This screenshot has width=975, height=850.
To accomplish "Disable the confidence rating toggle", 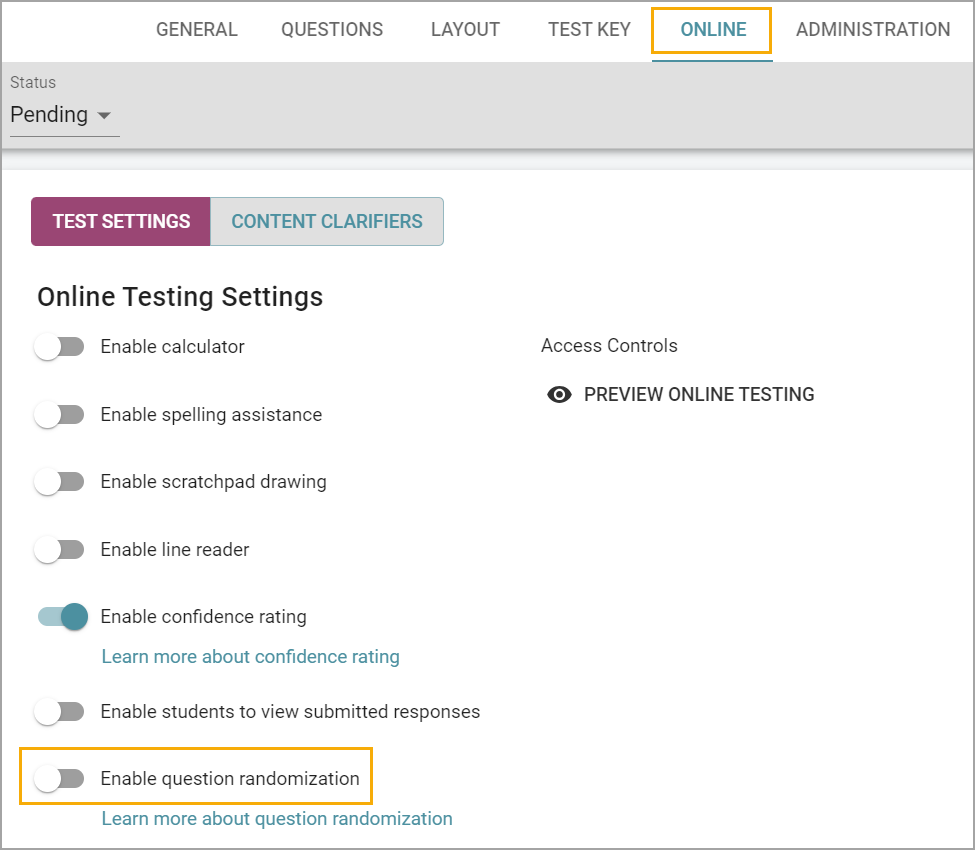I will click(63, 617).
